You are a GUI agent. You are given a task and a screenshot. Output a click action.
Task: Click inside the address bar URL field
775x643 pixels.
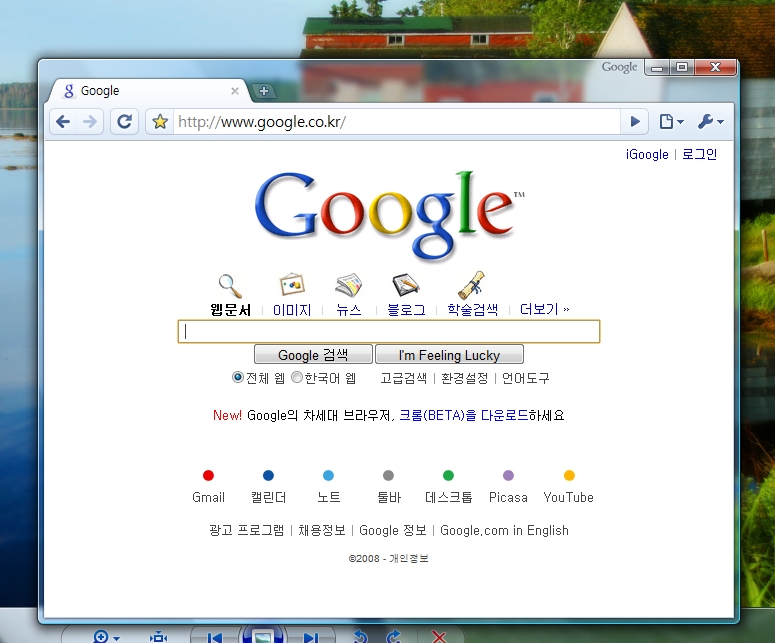point(397,122)
